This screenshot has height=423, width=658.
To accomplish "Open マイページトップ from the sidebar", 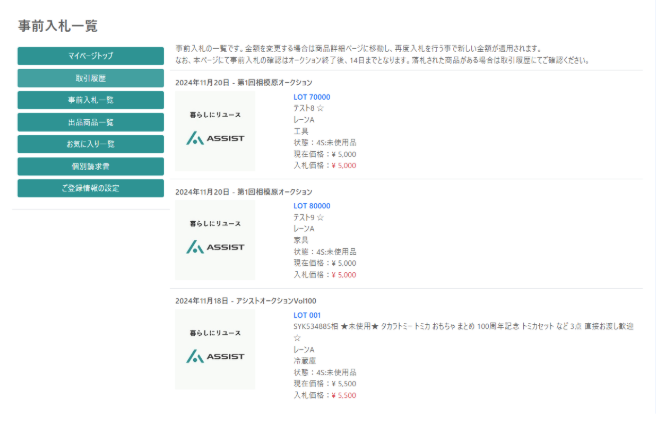I will coord(91,56).
